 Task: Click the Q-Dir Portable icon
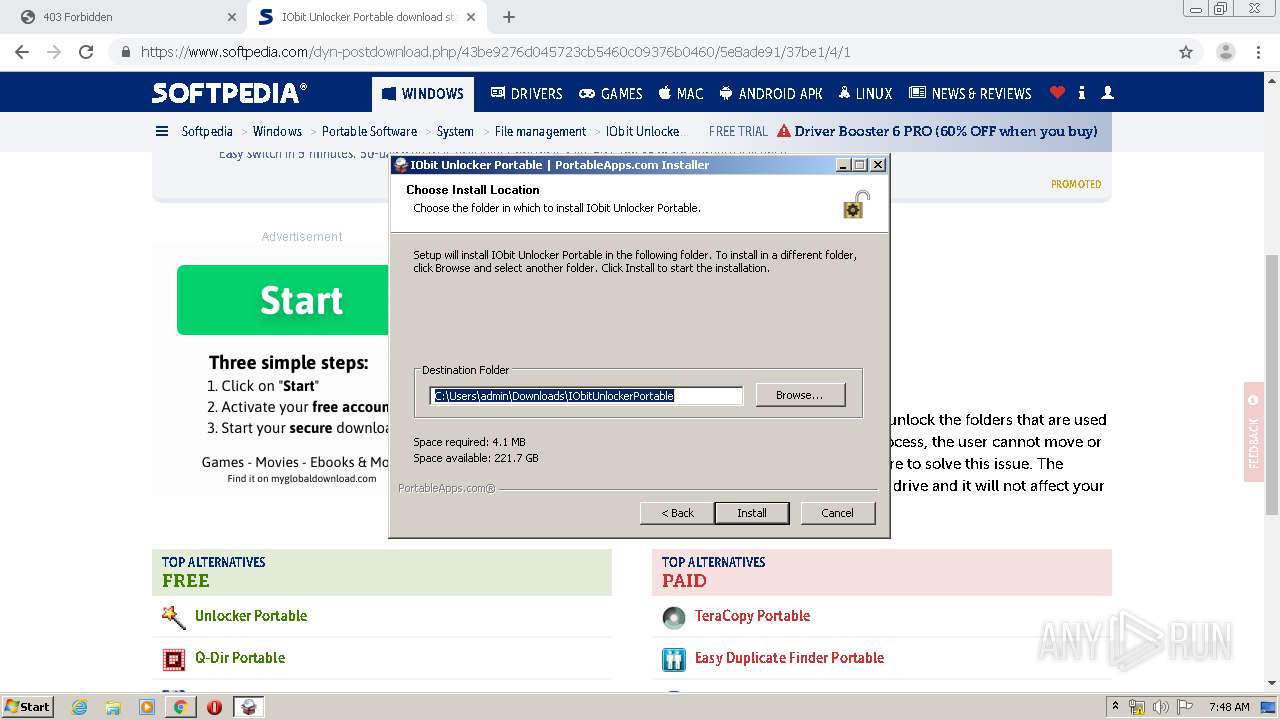[x=174, y=659]
